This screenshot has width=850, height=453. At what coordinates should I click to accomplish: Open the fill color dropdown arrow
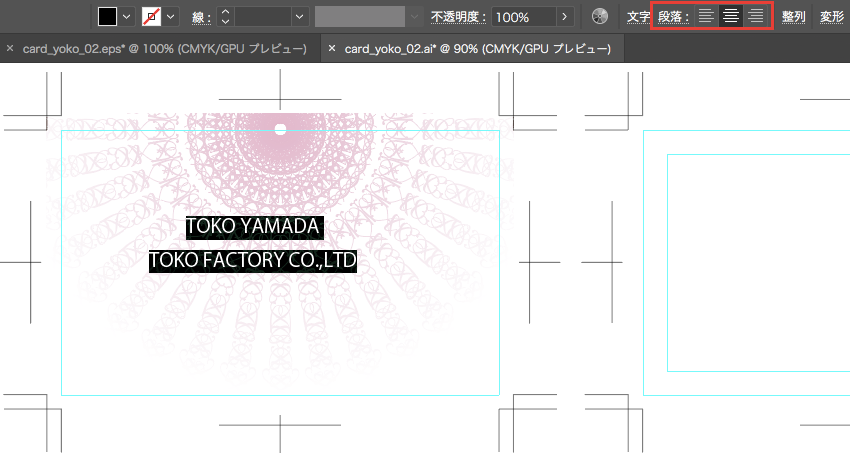click(x=127, y=17)
